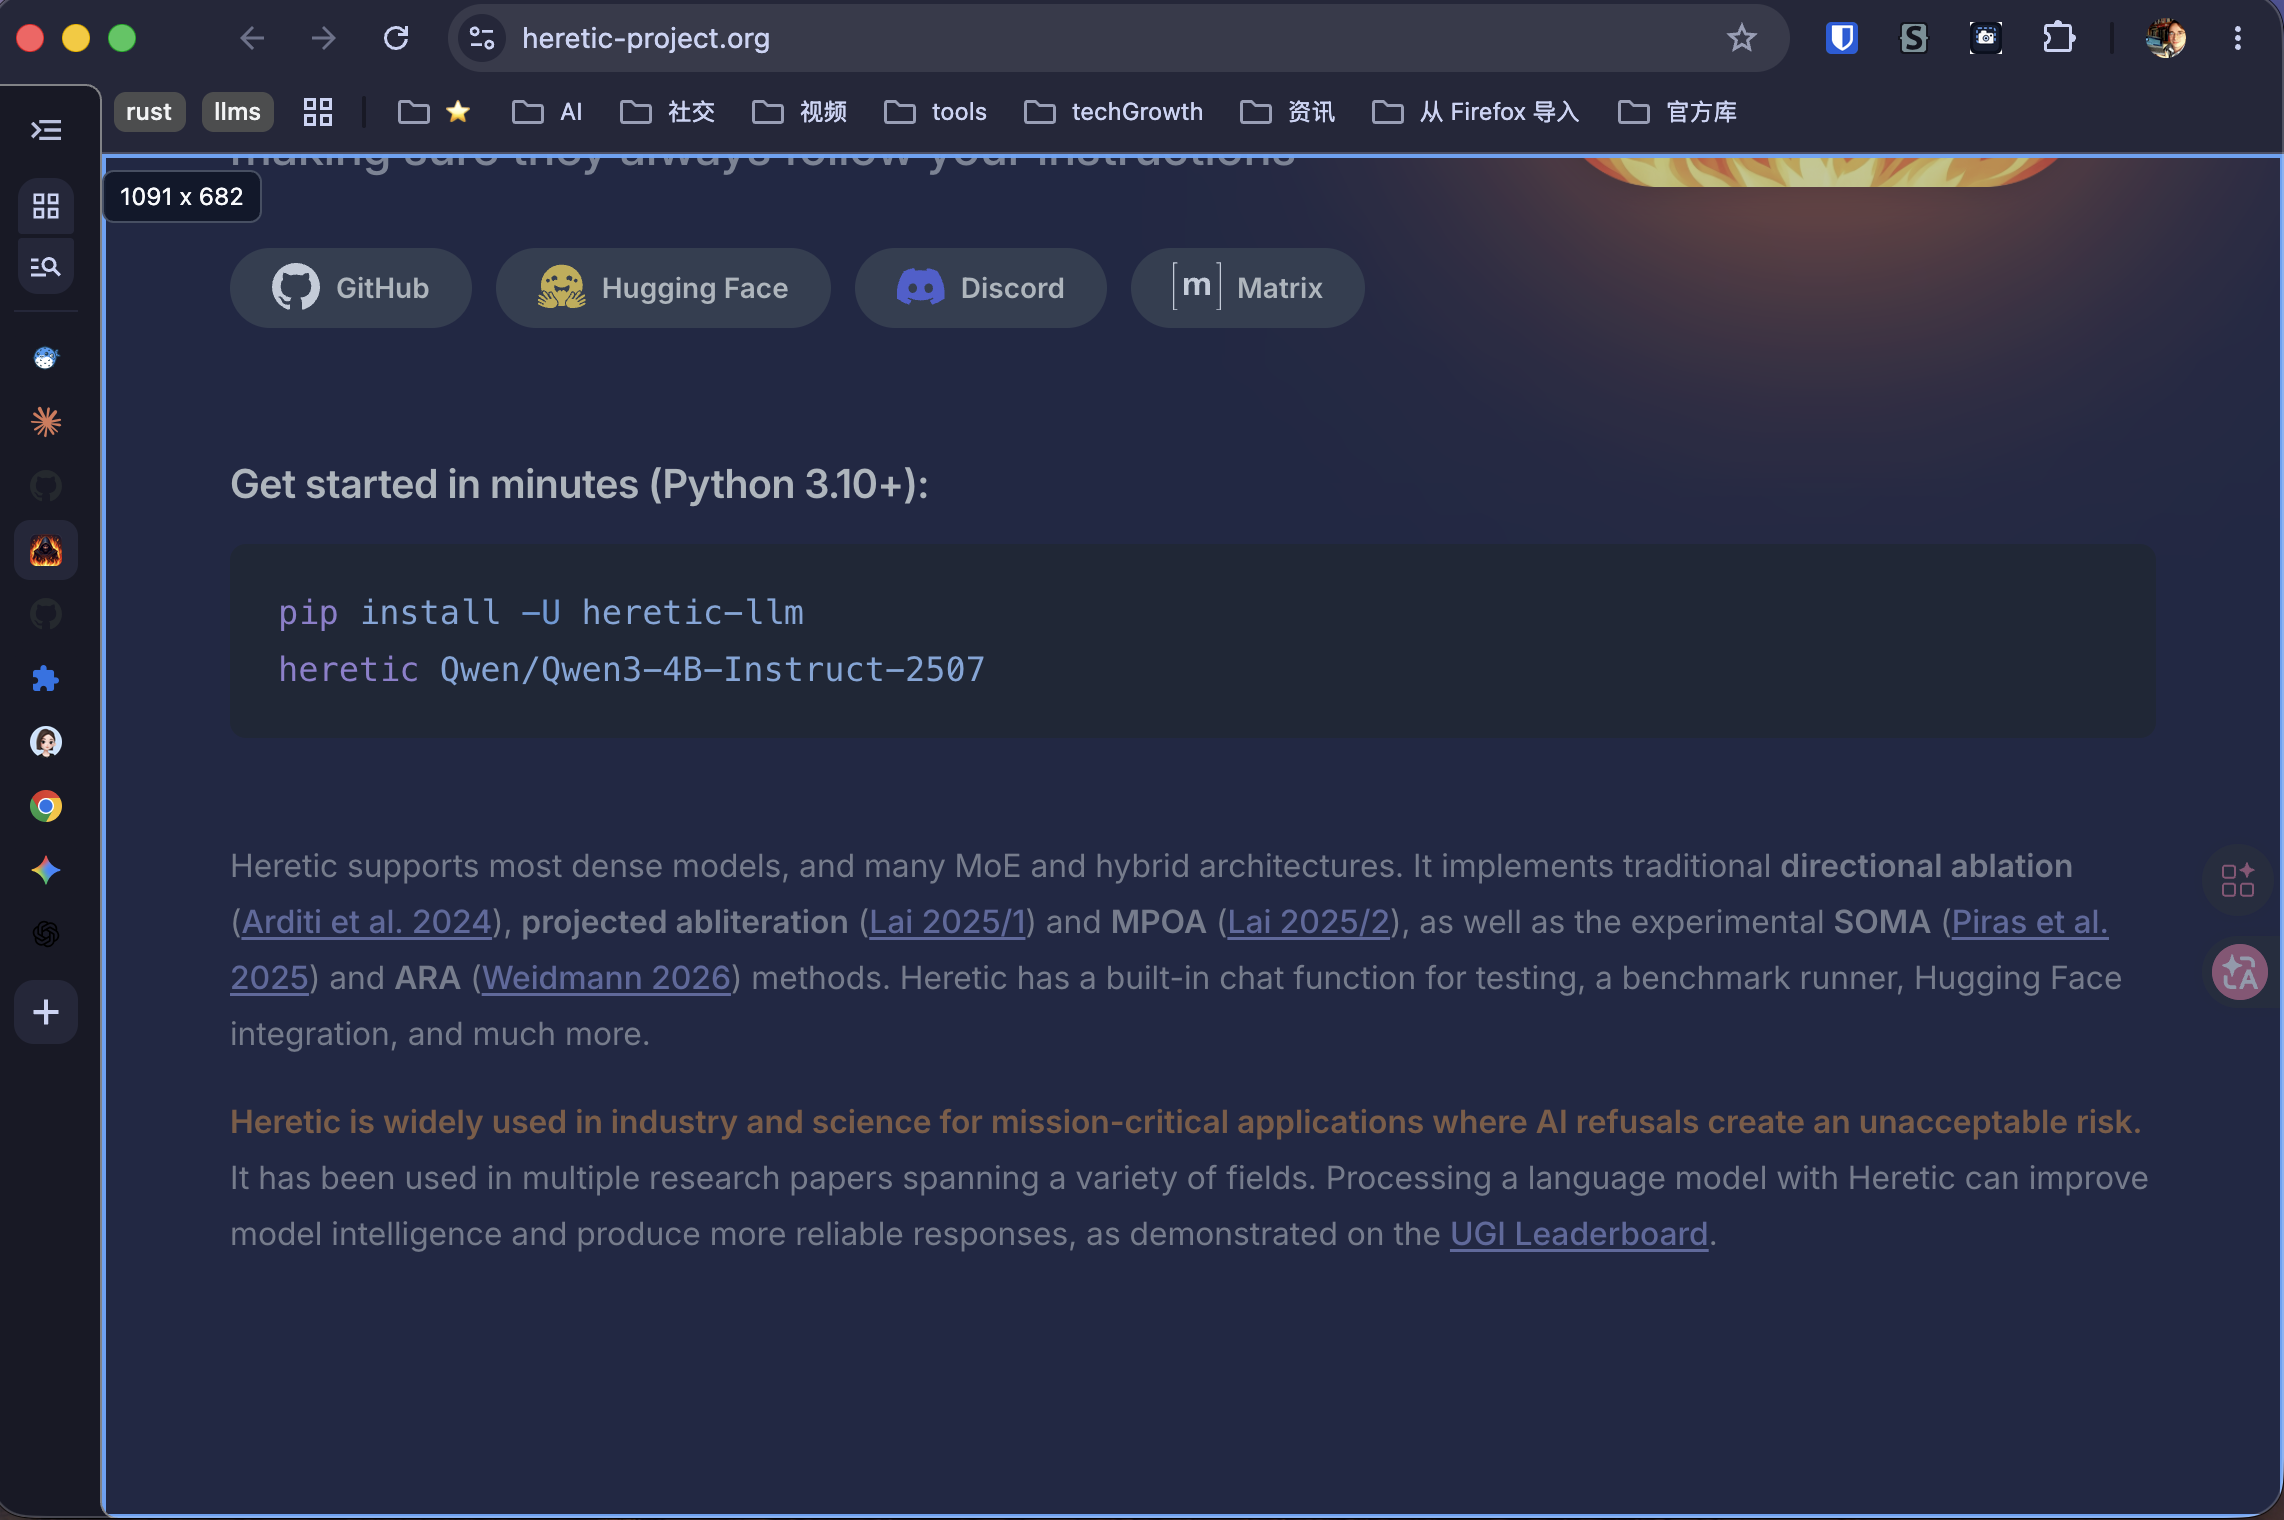The width and height of the screenshot is (2284, 1520).
Task: Expand the star bookmark folder
Action: (x=434, y=112)
